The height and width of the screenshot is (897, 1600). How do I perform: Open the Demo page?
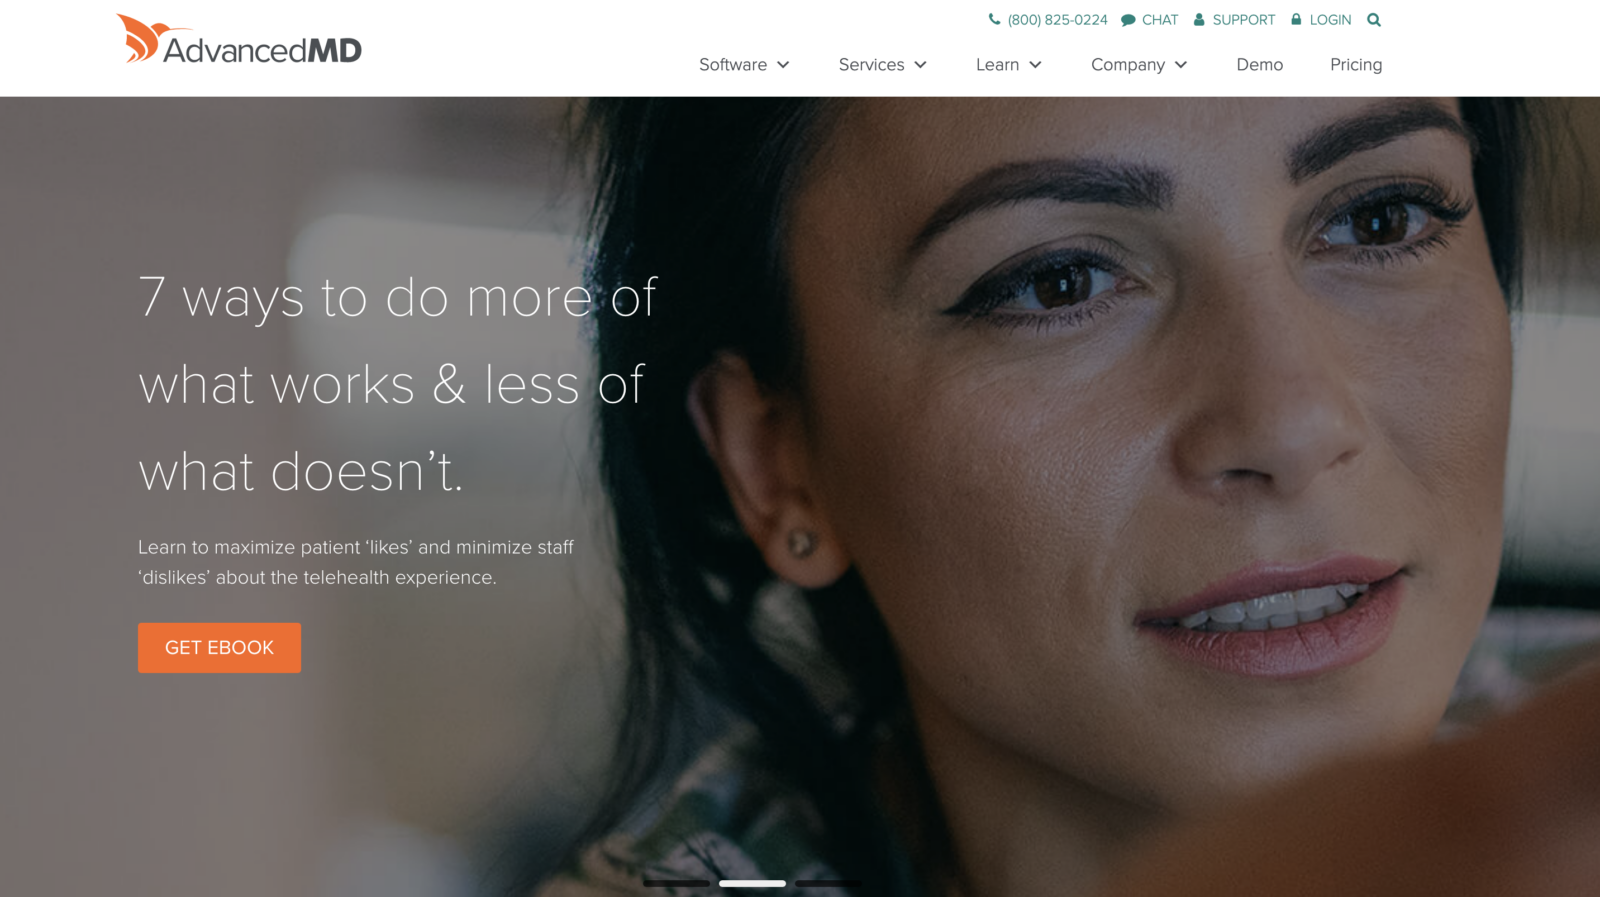(x=1259, y=65)
